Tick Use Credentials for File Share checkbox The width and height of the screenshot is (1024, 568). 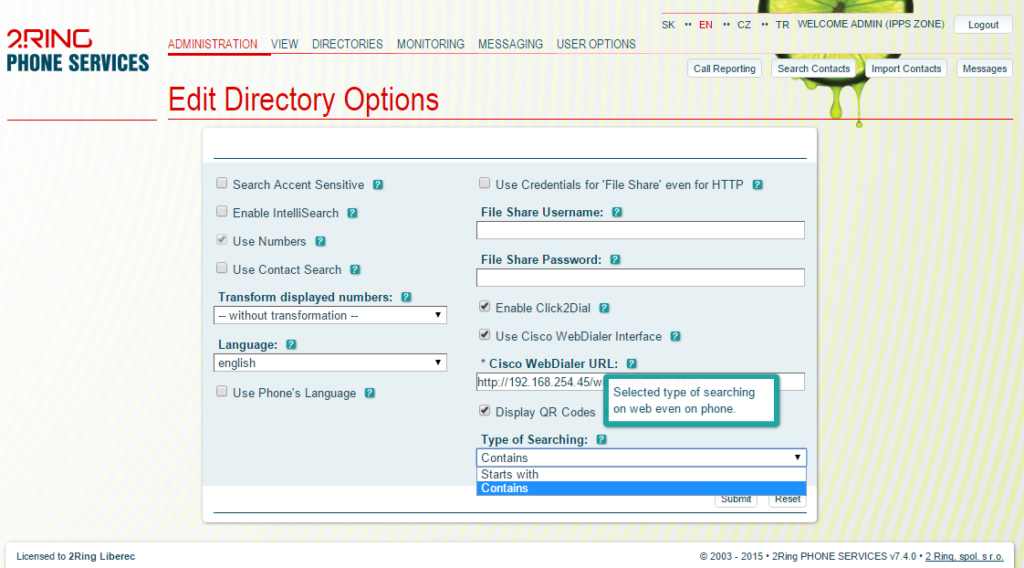(485, 183)
